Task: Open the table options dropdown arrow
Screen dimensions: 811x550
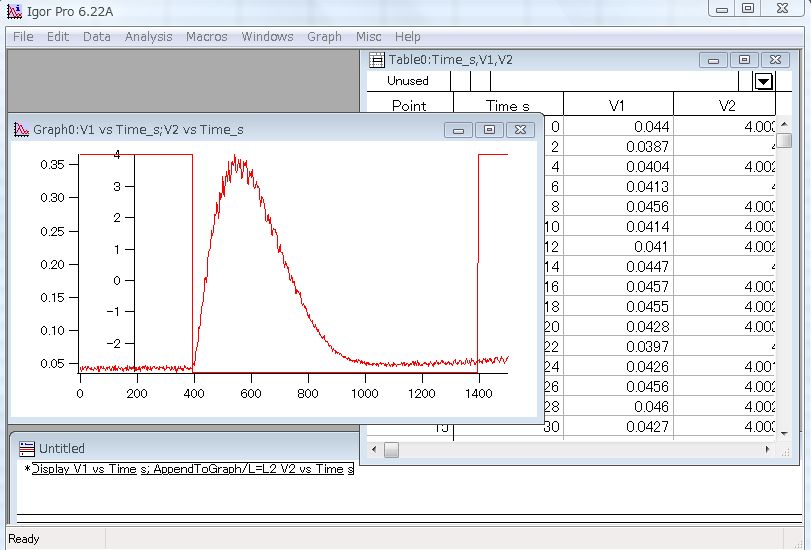Action: pyautogui.click(x=764, y=81)
